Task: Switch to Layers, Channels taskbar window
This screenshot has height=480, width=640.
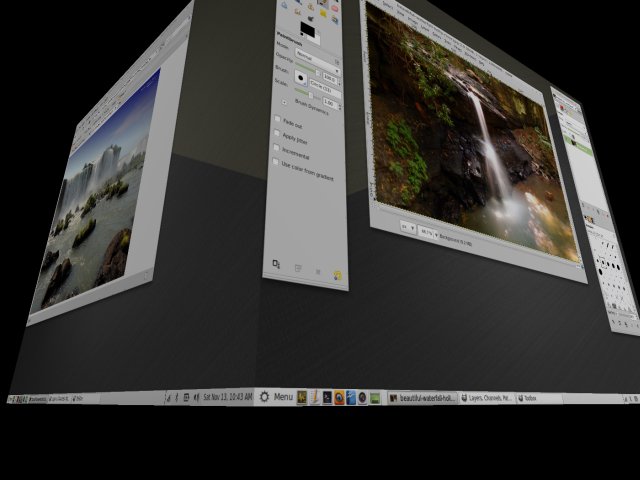Action: [x=484, y=398]
